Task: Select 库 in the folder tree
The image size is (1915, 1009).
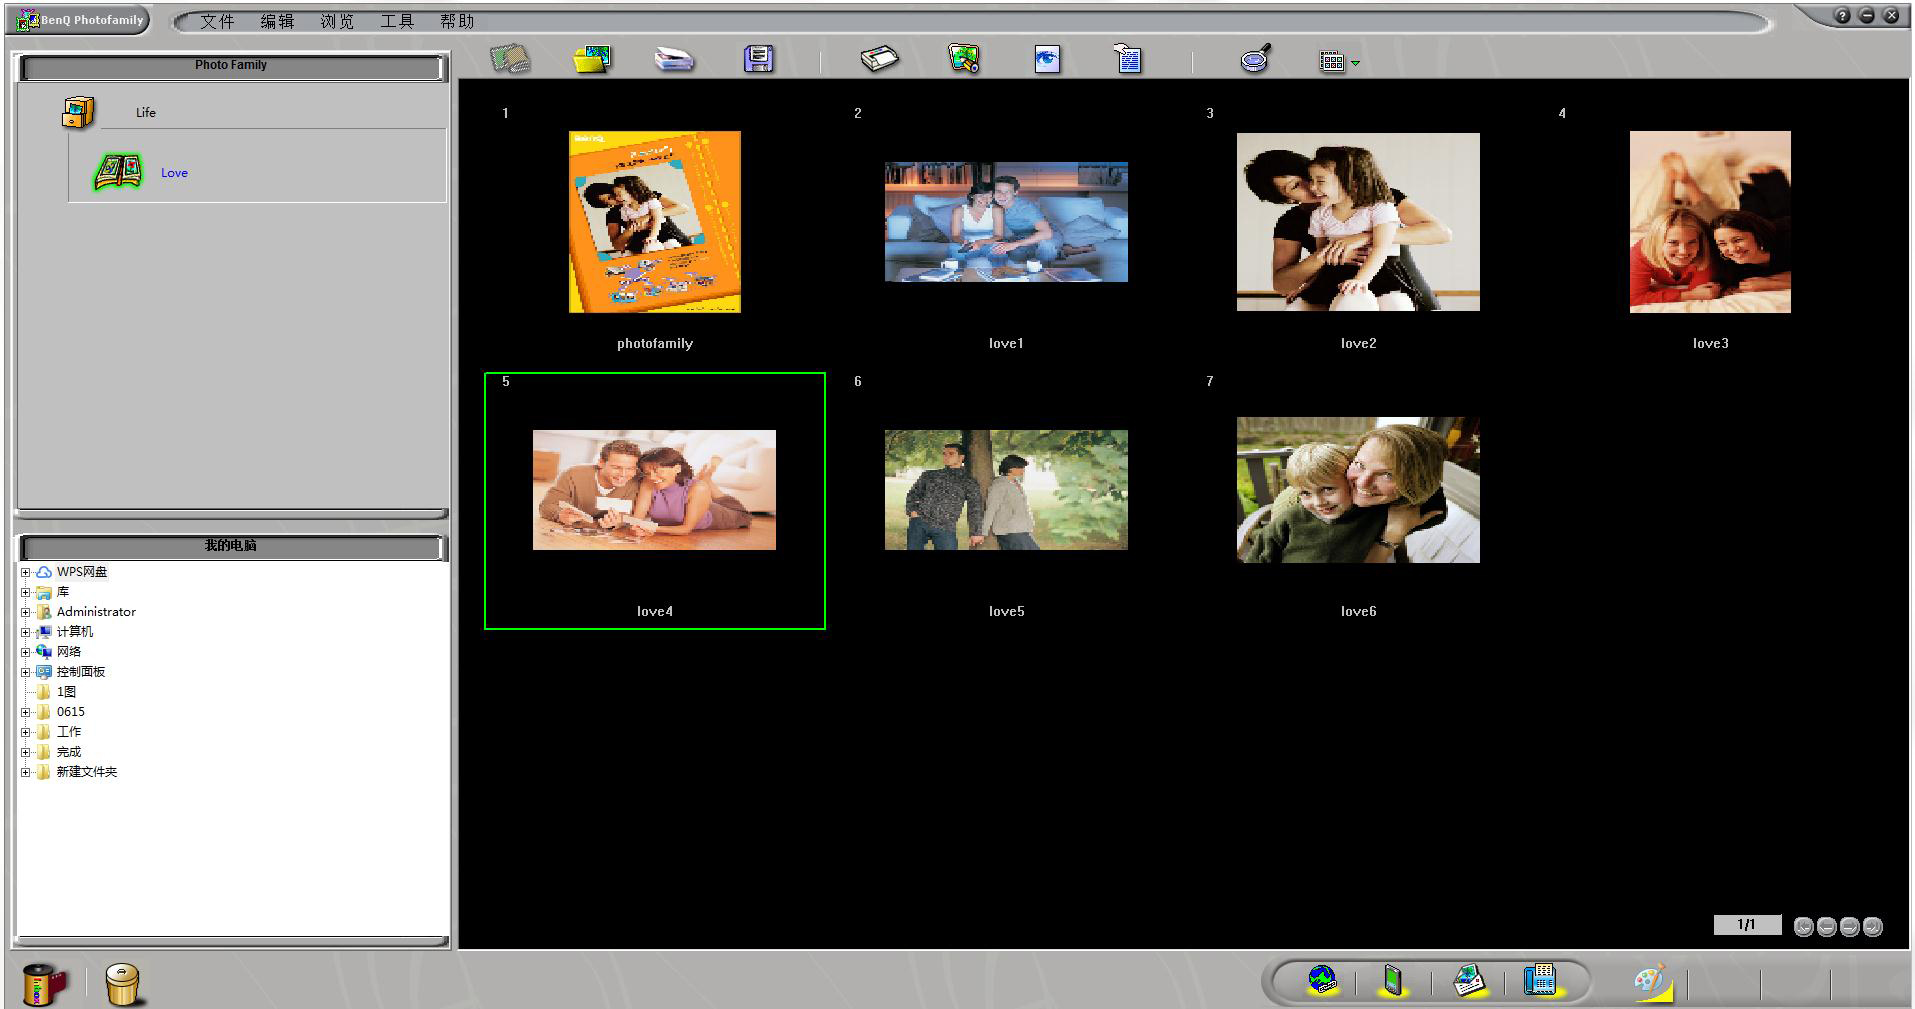Action: pyautogui.click(x=63, y=592)
